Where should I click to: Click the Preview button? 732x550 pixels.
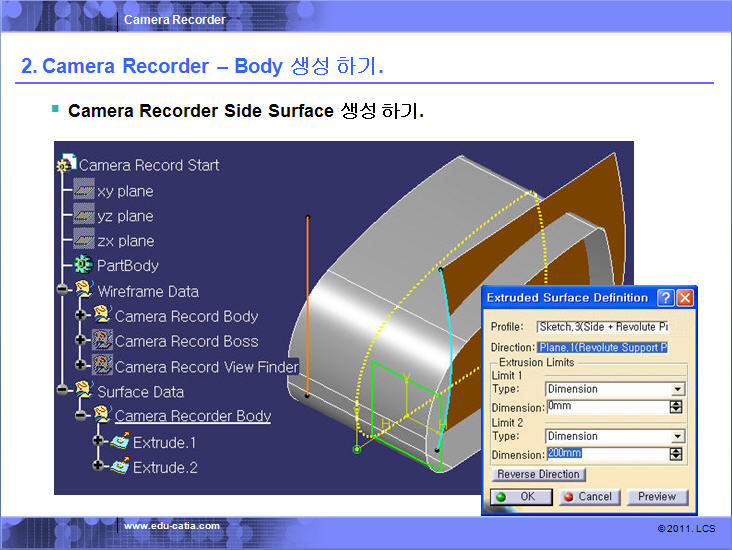point(657,496)
